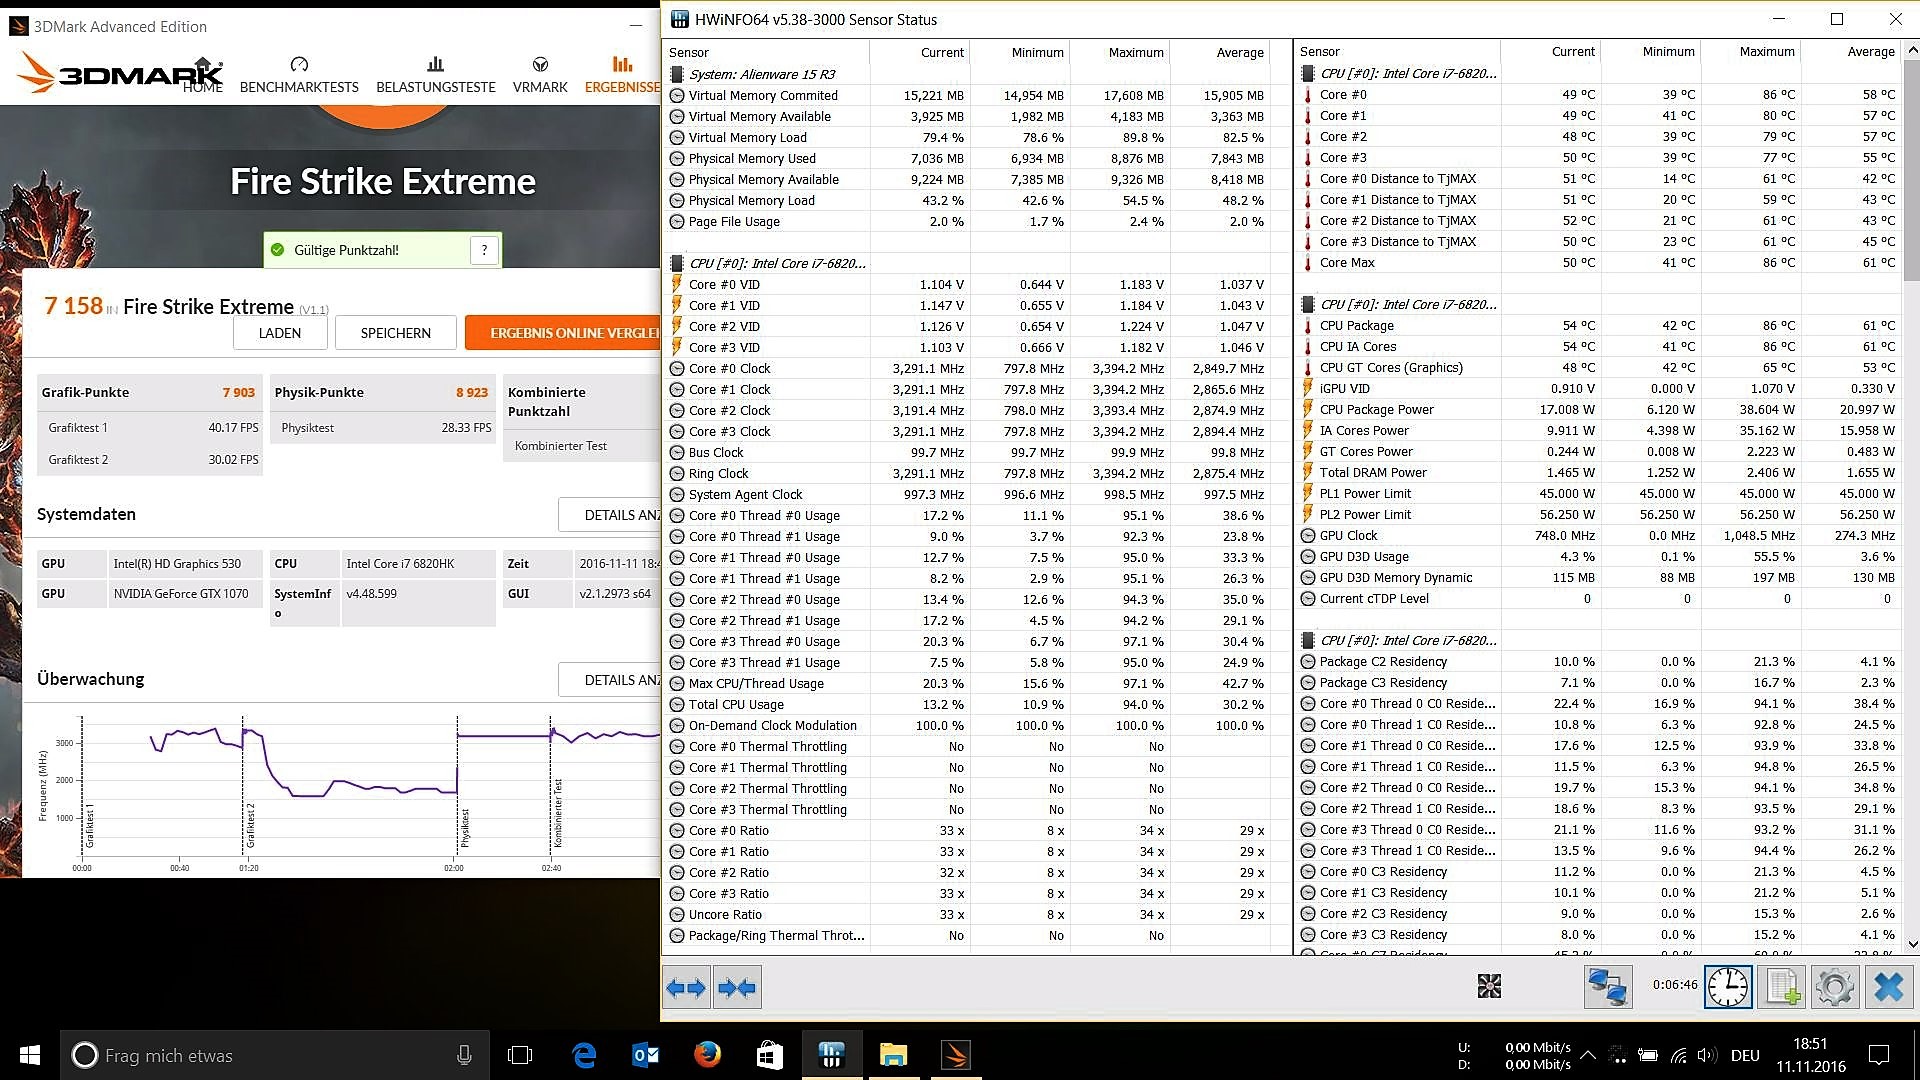Viewport: 1920px width, 1080px height.
Task: Reset sensor timer with the clock icon
Action: (x=1728, y=987)
